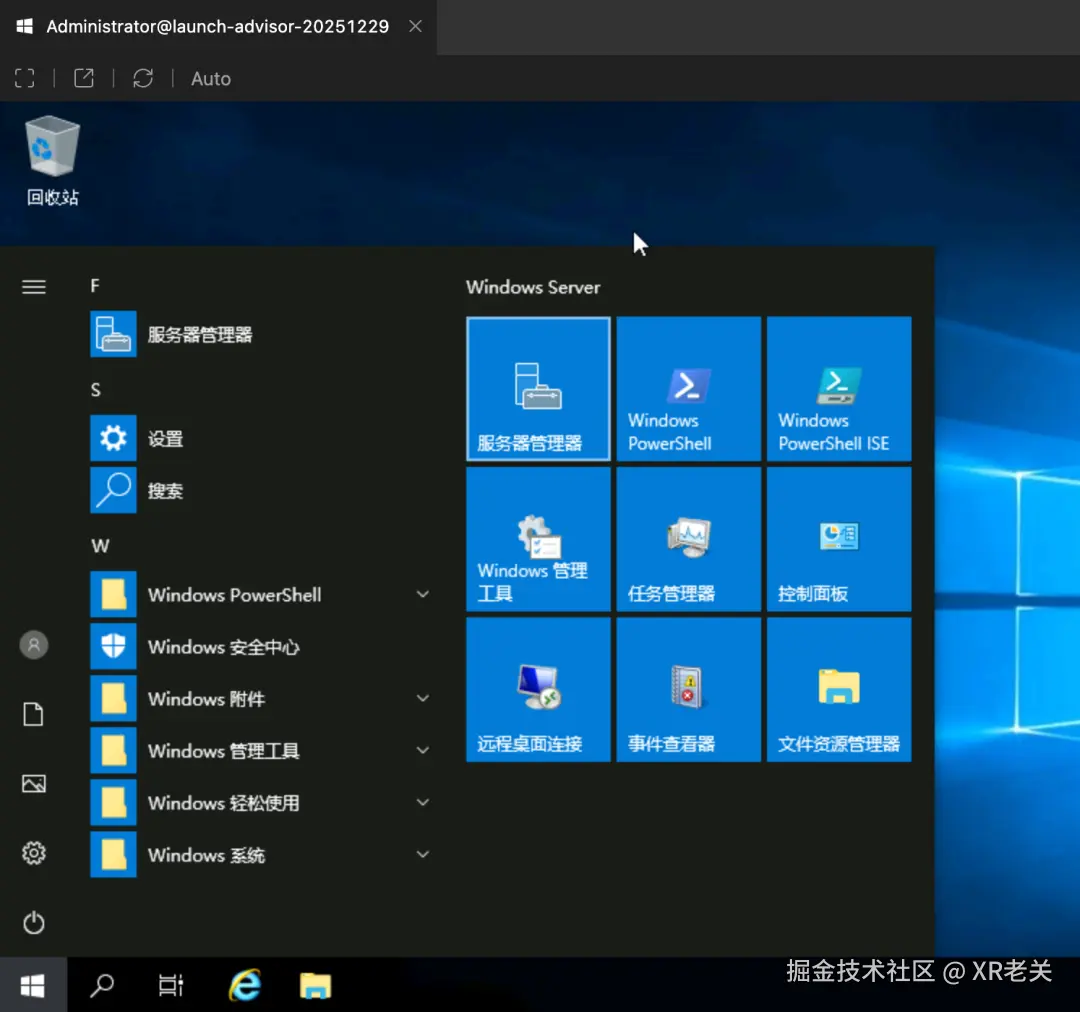Click the Windows Server group title

(532, 287)
